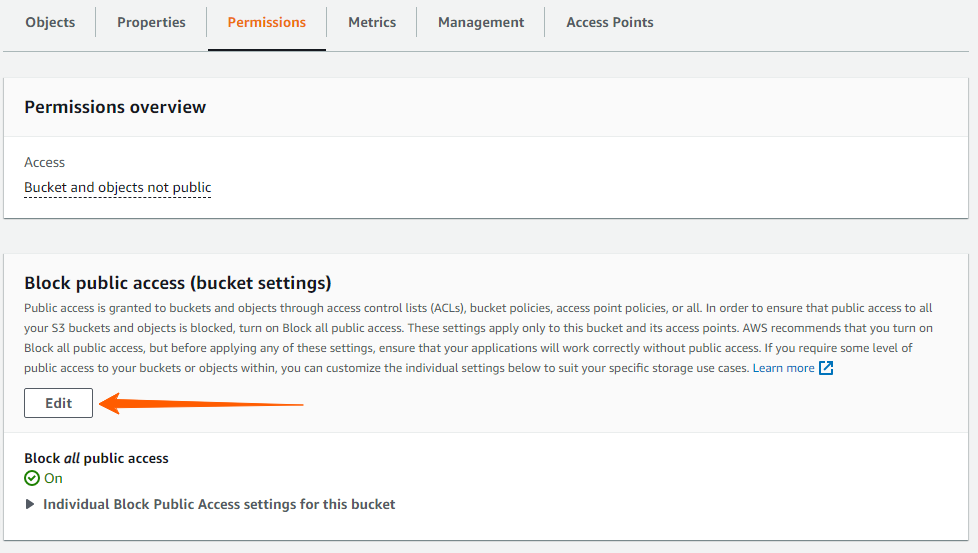Open the external link icon beside Learn more

pos(826,368)
